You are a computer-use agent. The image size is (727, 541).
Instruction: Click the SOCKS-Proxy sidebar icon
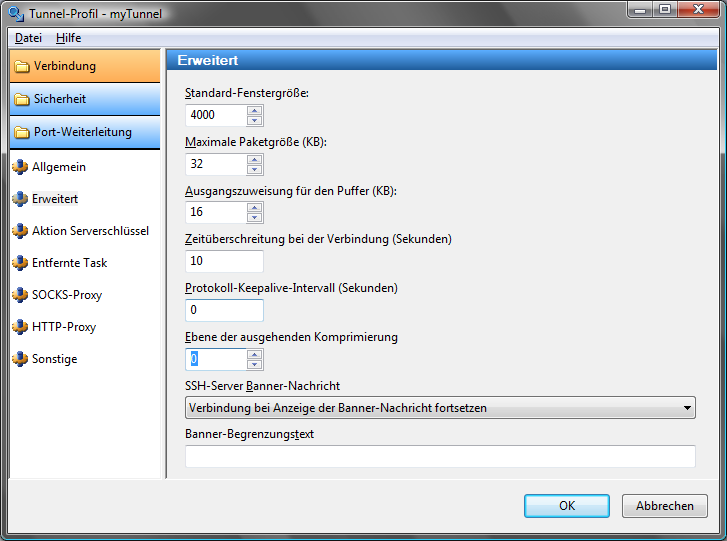[19, 295]
